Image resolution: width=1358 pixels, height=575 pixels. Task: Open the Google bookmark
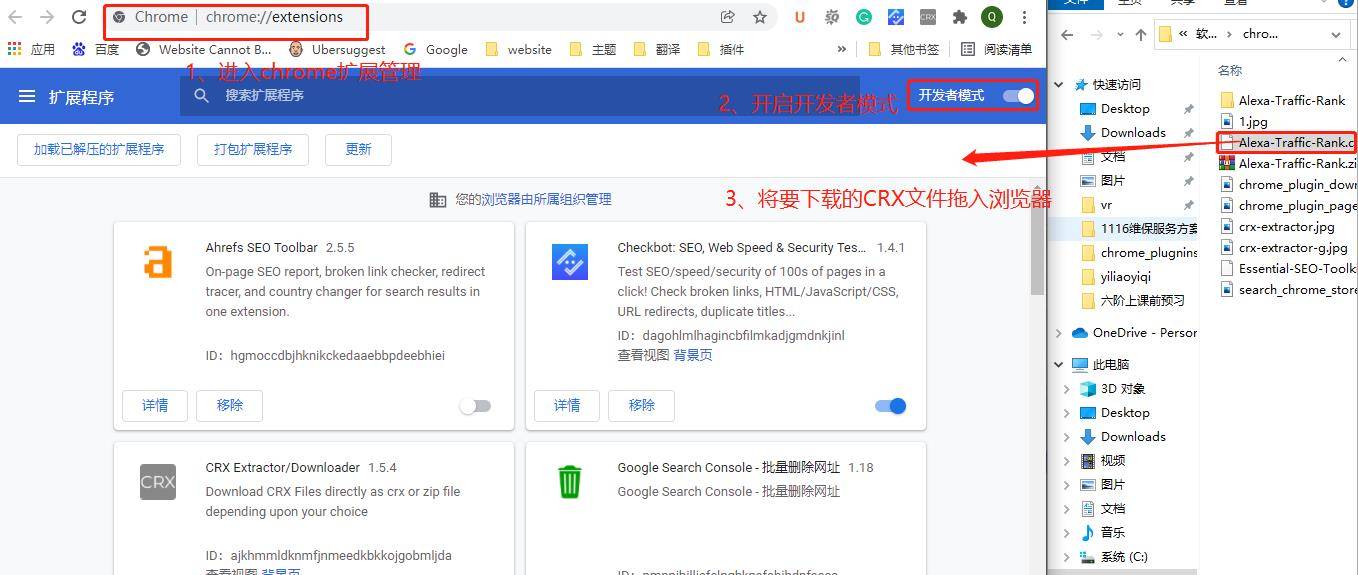coord(435,49)
